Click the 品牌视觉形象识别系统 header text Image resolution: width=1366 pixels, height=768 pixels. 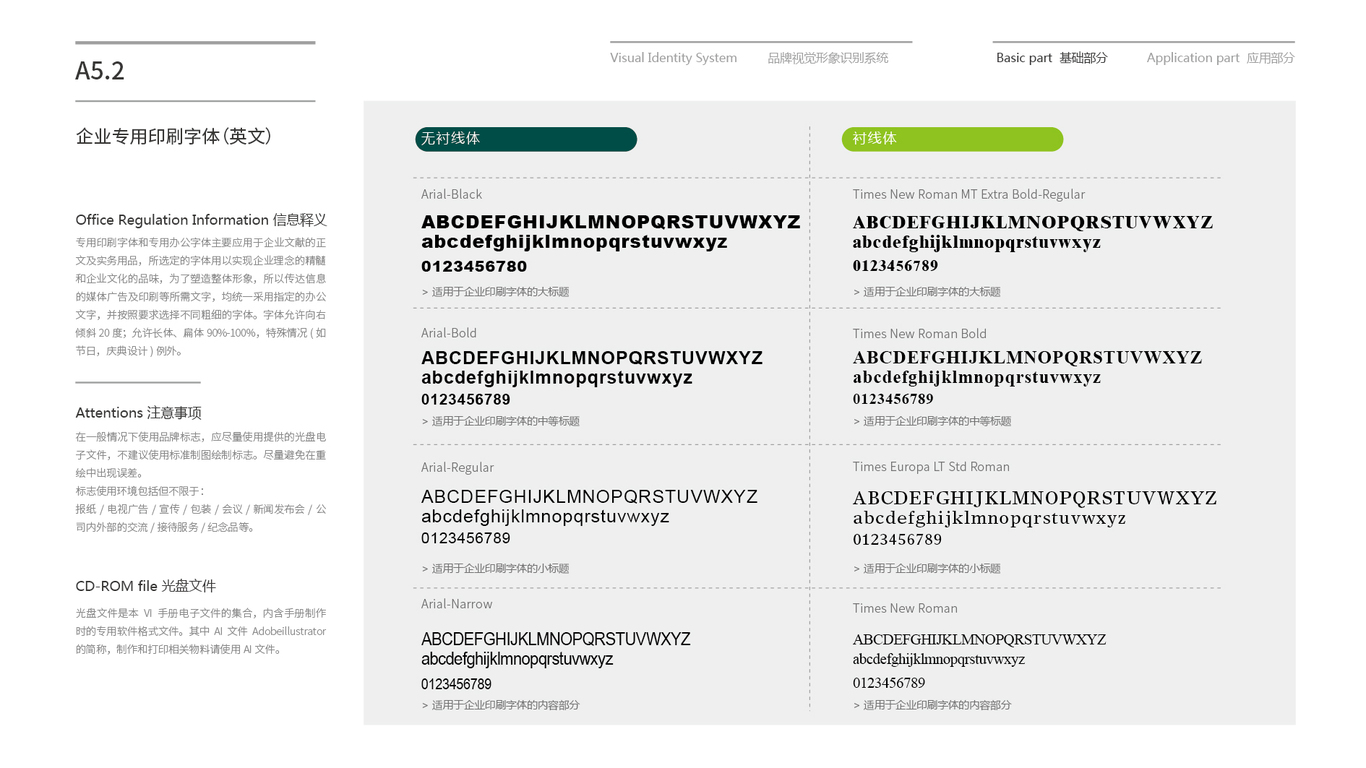(828, 58)
